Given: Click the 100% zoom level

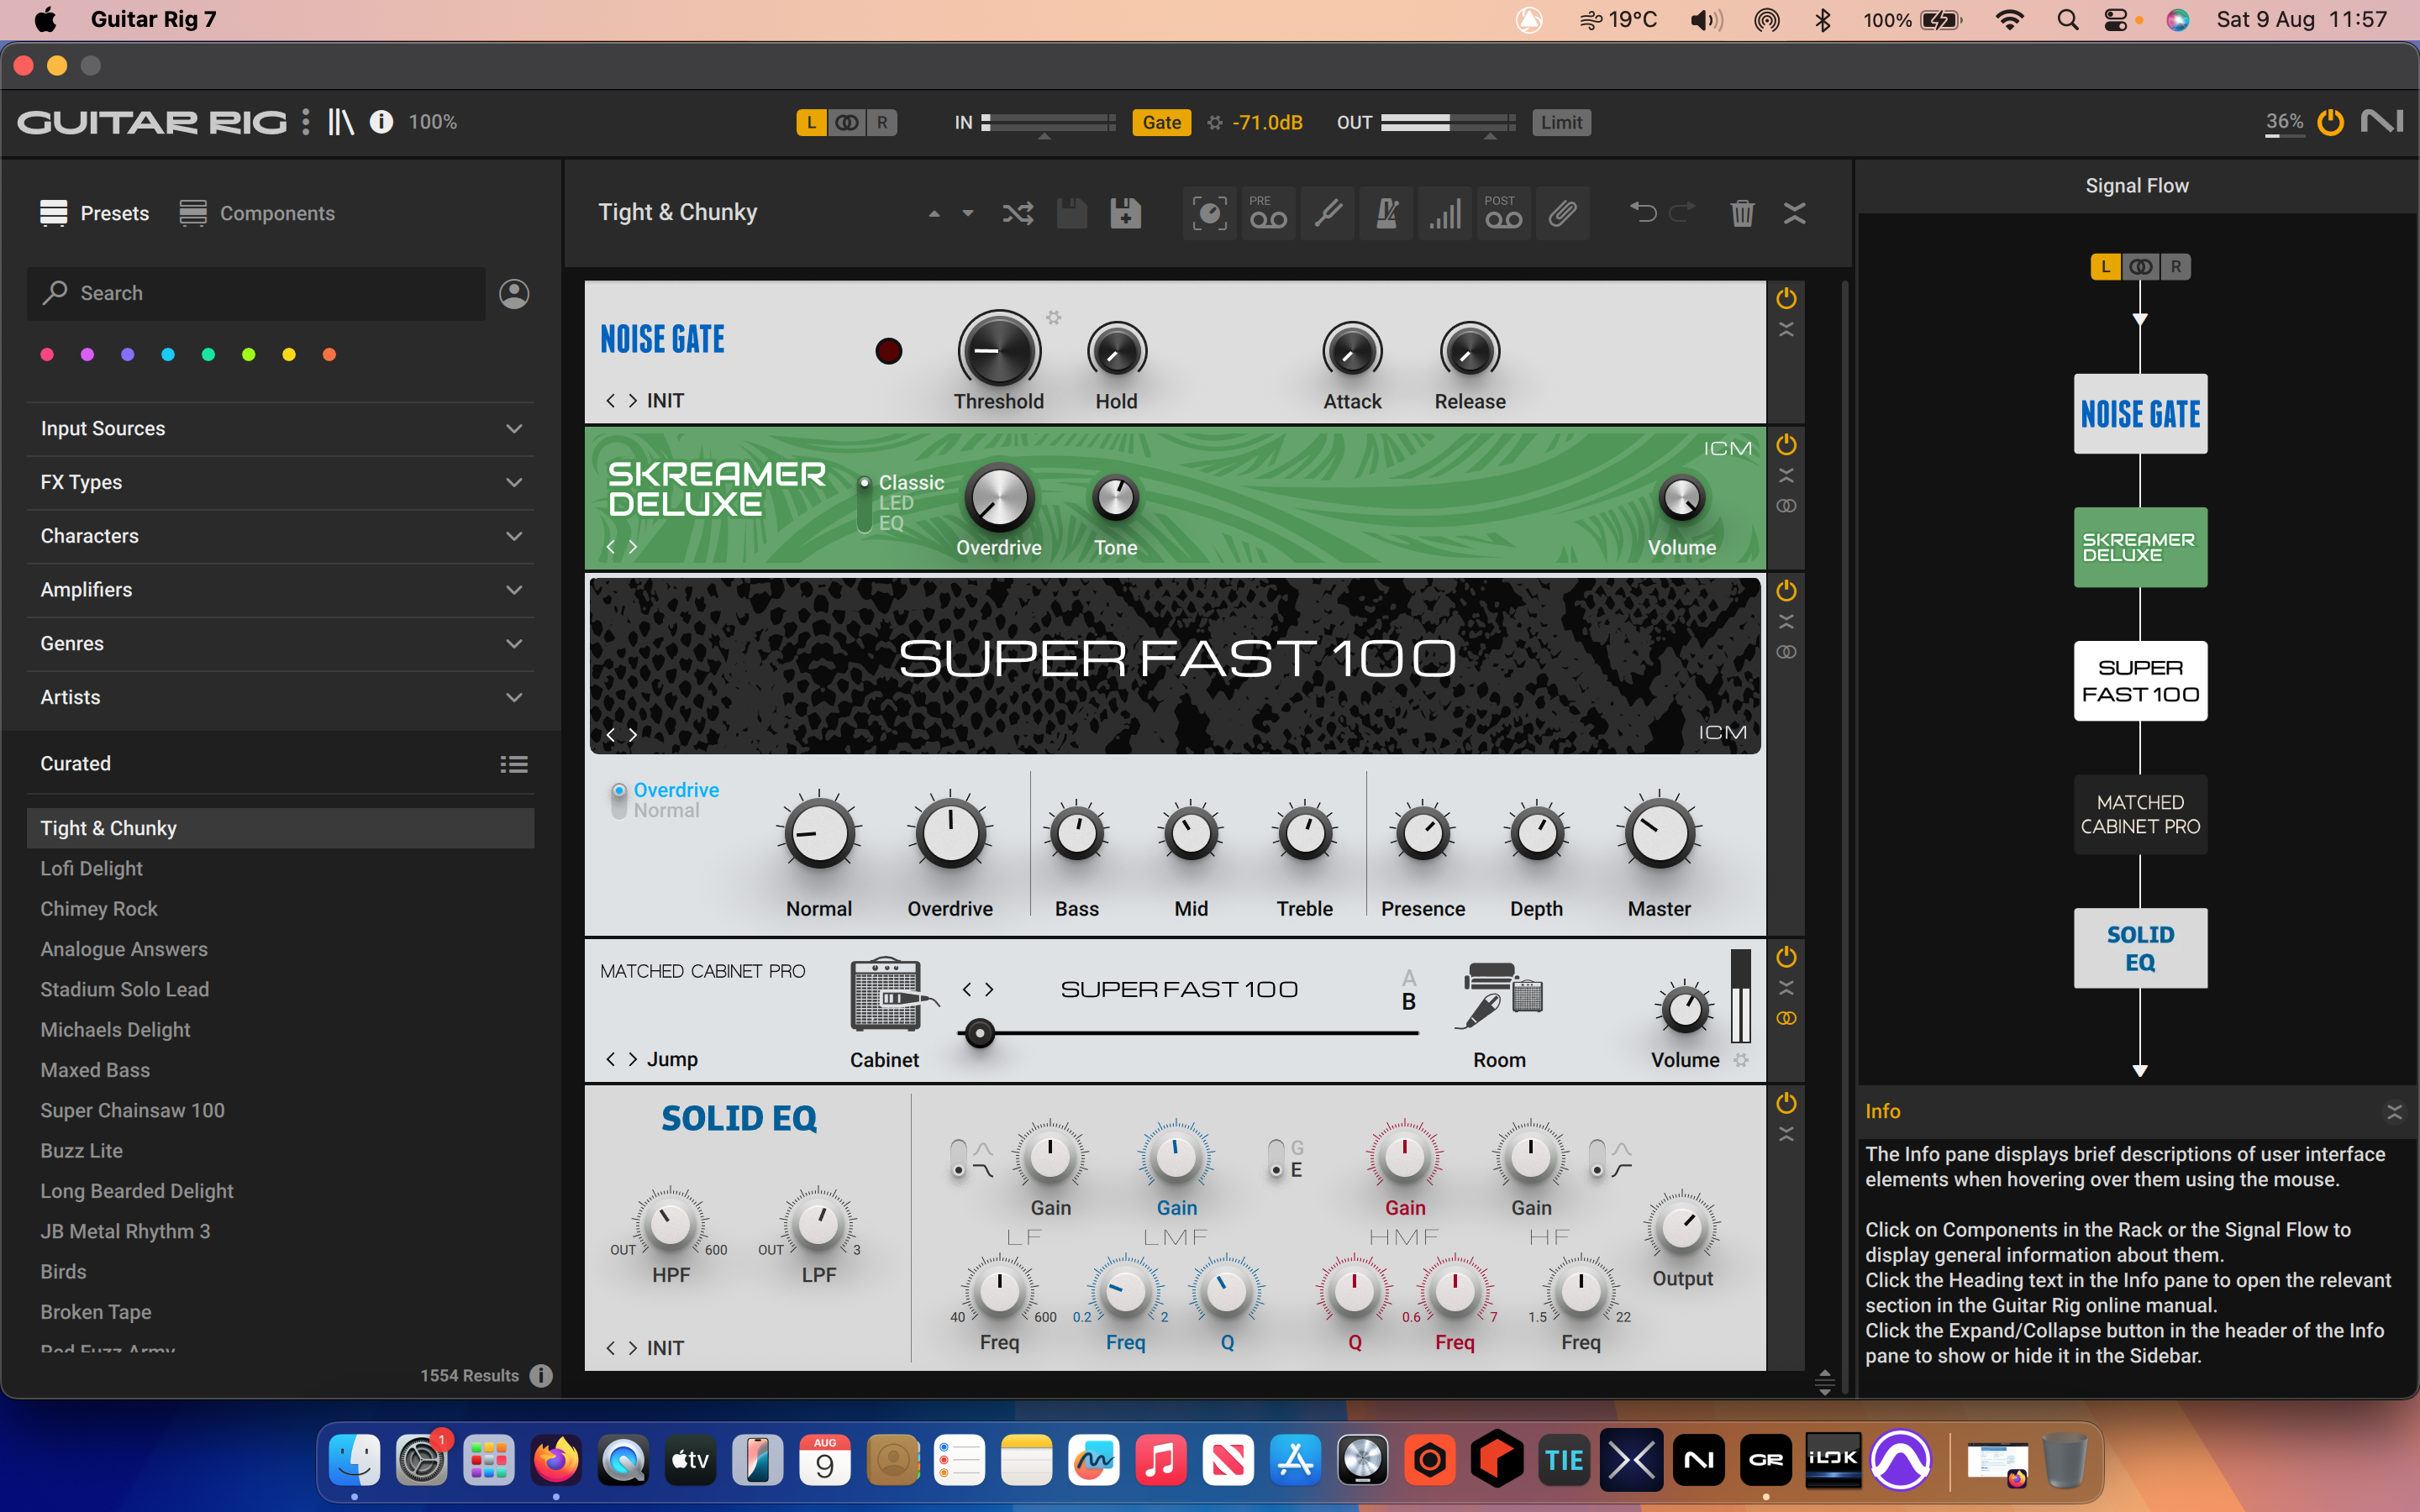Looking at the screenshot, I should [x=432, y=122].
